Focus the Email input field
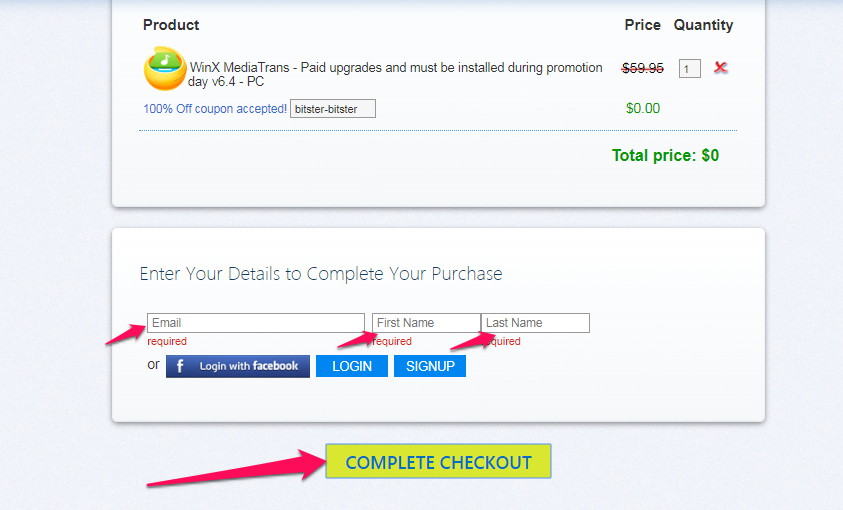Screen dimensions: 843x510 click(x=256, y=323)
